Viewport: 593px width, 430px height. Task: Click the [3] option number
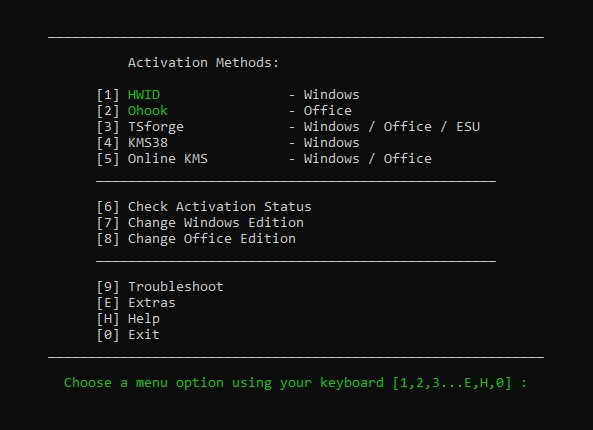[108, 127]
